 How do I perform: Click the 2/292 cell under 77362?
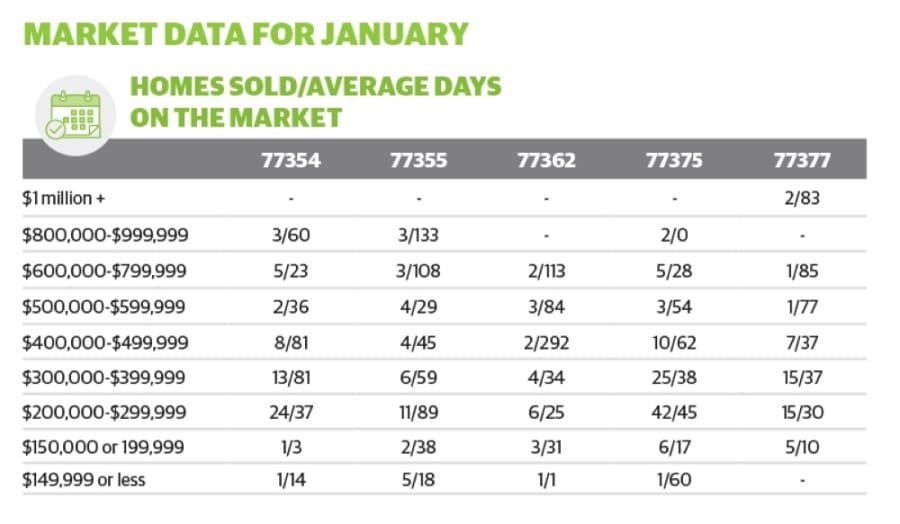(546, 343)
